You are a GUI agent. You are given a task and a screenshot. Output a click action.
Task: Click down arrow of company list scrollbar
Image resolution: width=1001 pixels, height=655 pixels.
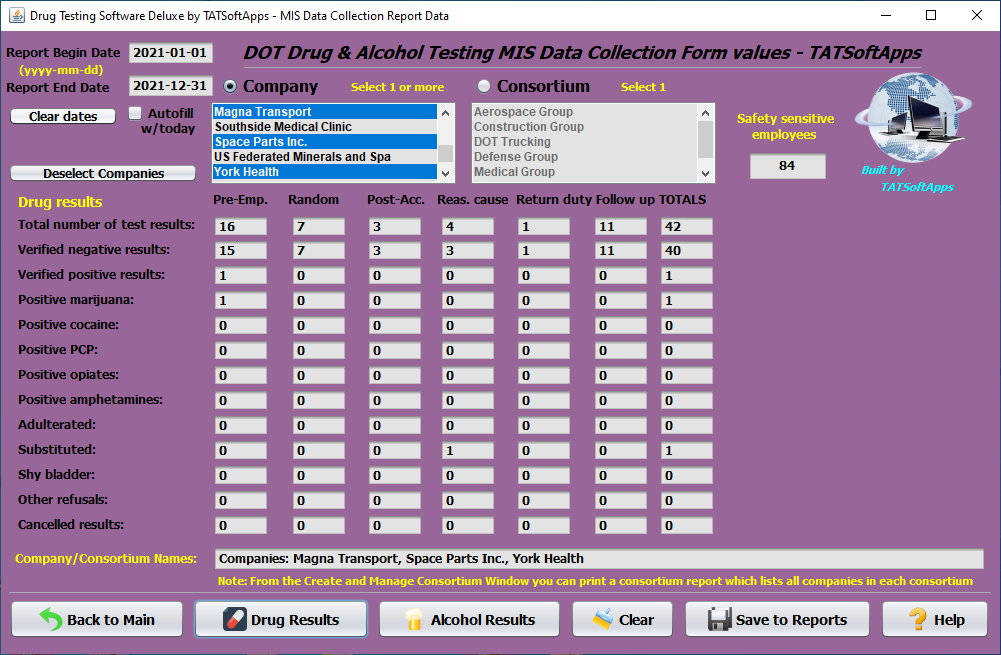click(x=446, y=173)
